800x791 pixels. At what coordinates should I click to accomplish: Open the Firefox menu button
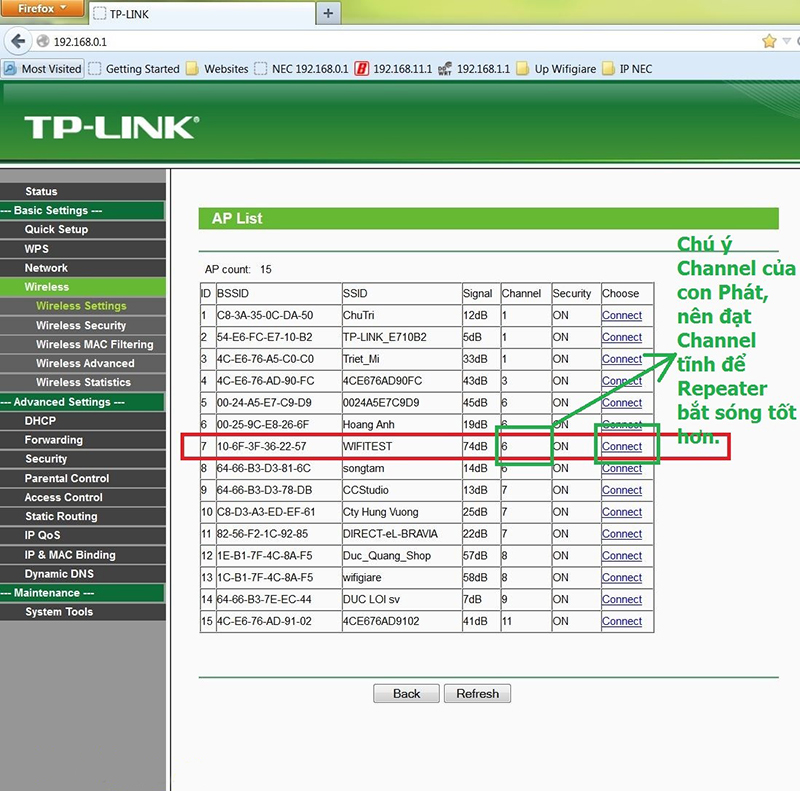point(42,8)
